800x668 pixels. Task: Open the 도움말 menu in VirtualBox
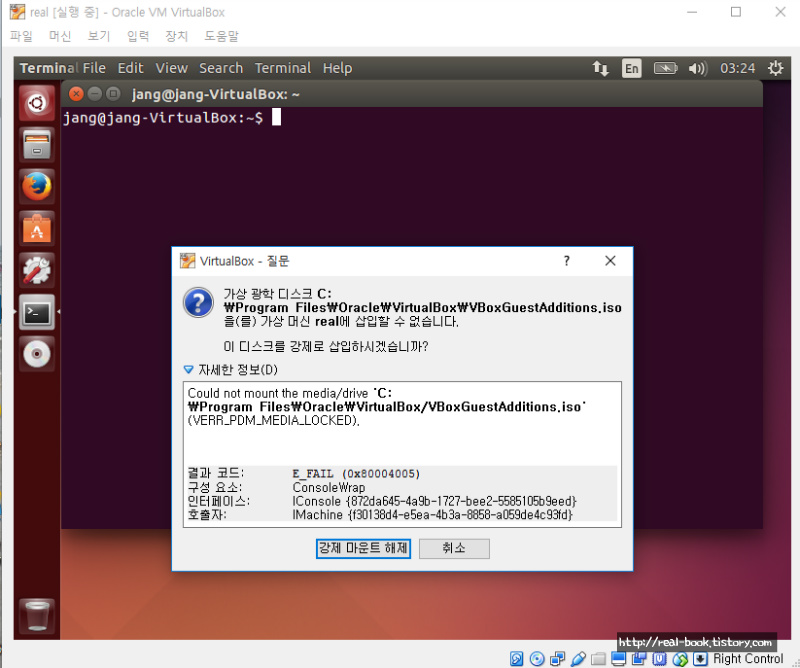click(221, 36)
